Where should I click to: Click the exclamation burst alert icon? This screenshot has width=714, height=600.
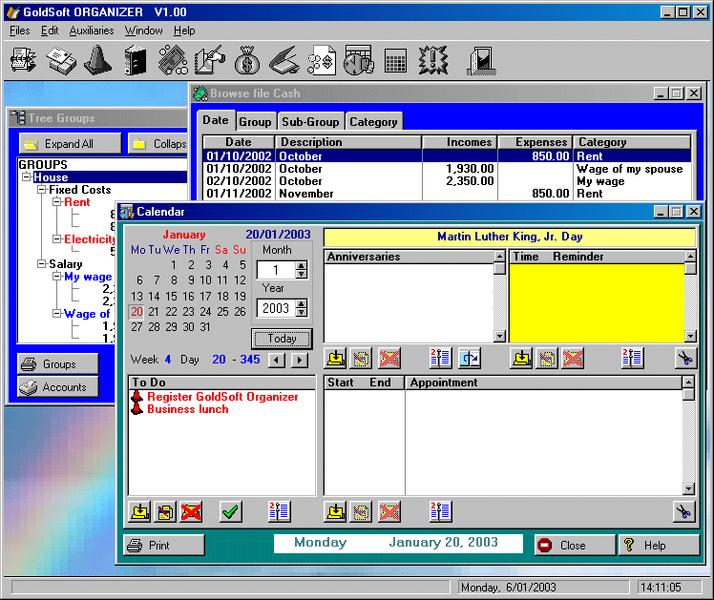click(x=433, y=60)
